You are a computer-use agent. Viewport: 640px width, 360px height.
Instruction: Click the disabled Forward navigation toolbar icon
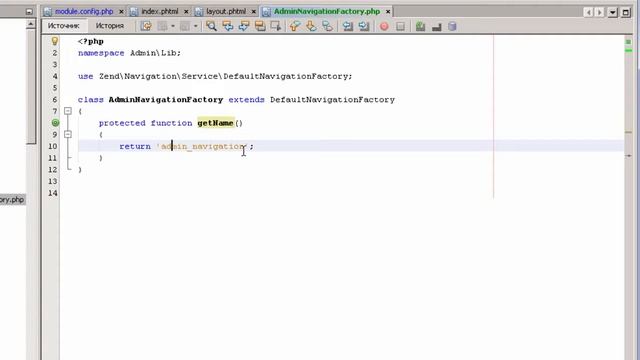pyautogui.click(x=185, y=26)
